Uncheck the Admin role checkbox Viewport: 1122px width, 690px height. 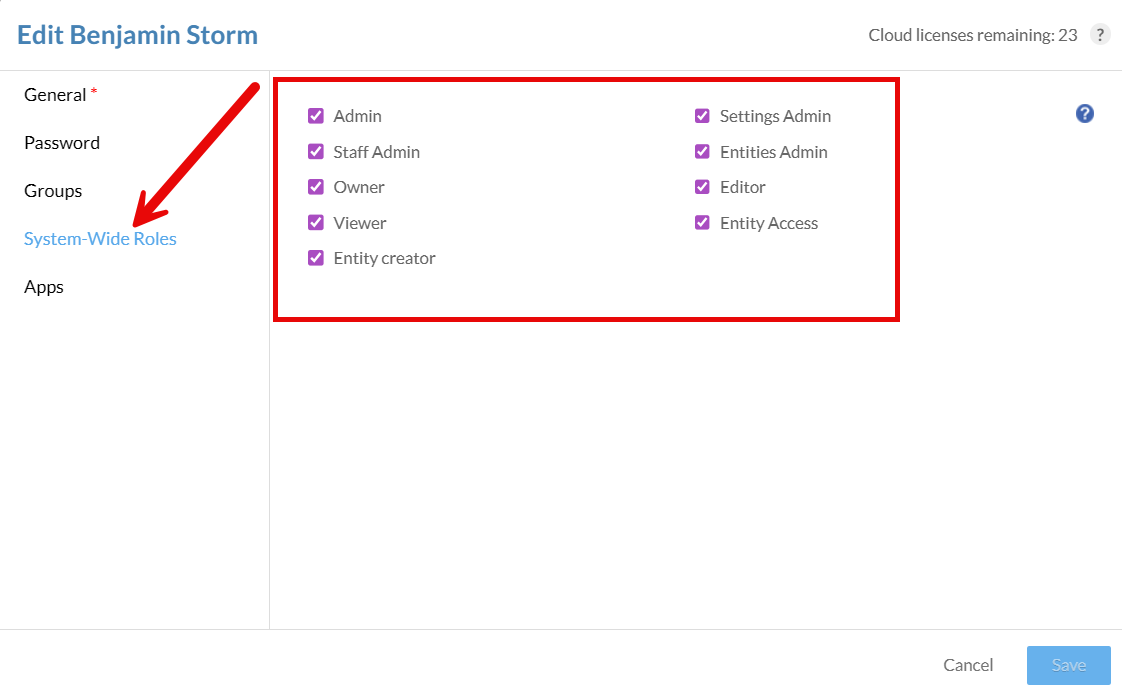click(x=316, y=116)
